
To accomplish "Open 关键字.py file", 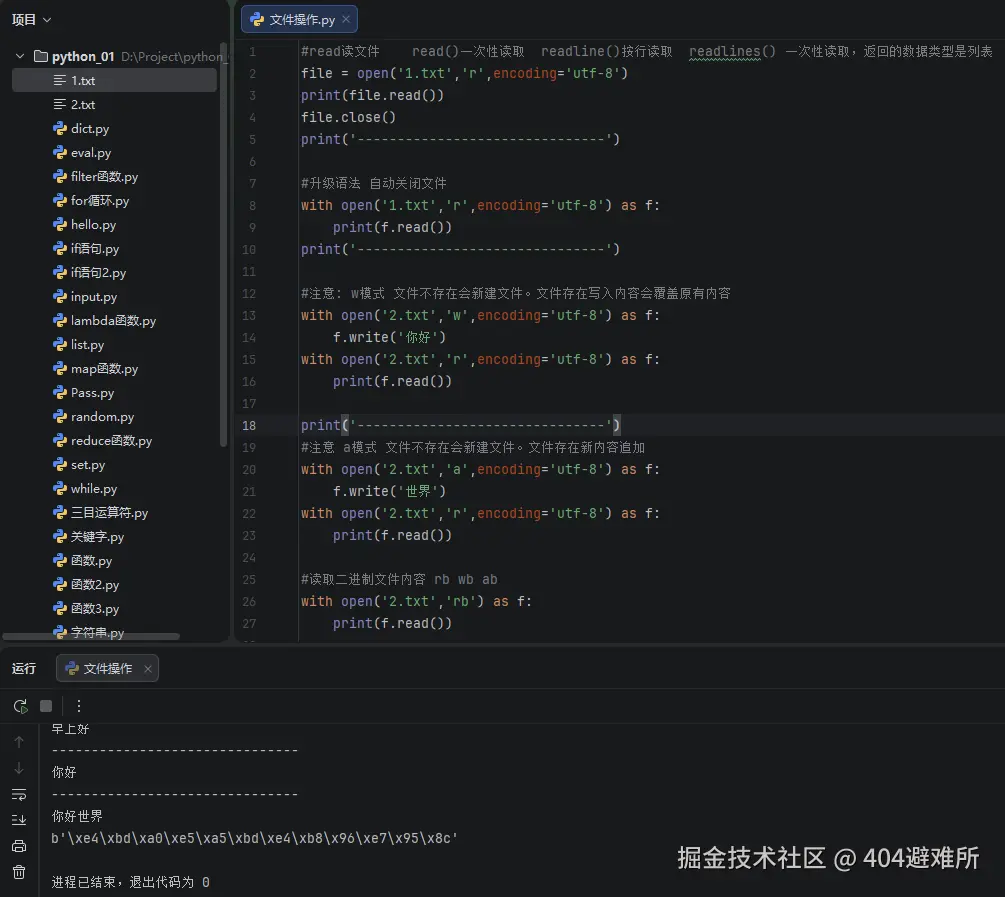I will 97,537.
